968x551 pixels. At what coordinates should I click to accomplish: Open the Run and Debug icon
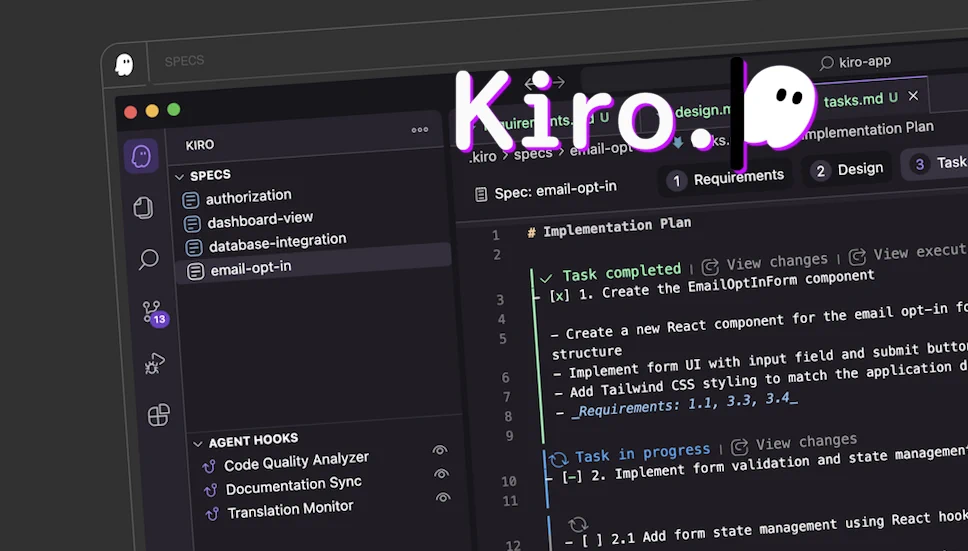(x=154, y=363)
